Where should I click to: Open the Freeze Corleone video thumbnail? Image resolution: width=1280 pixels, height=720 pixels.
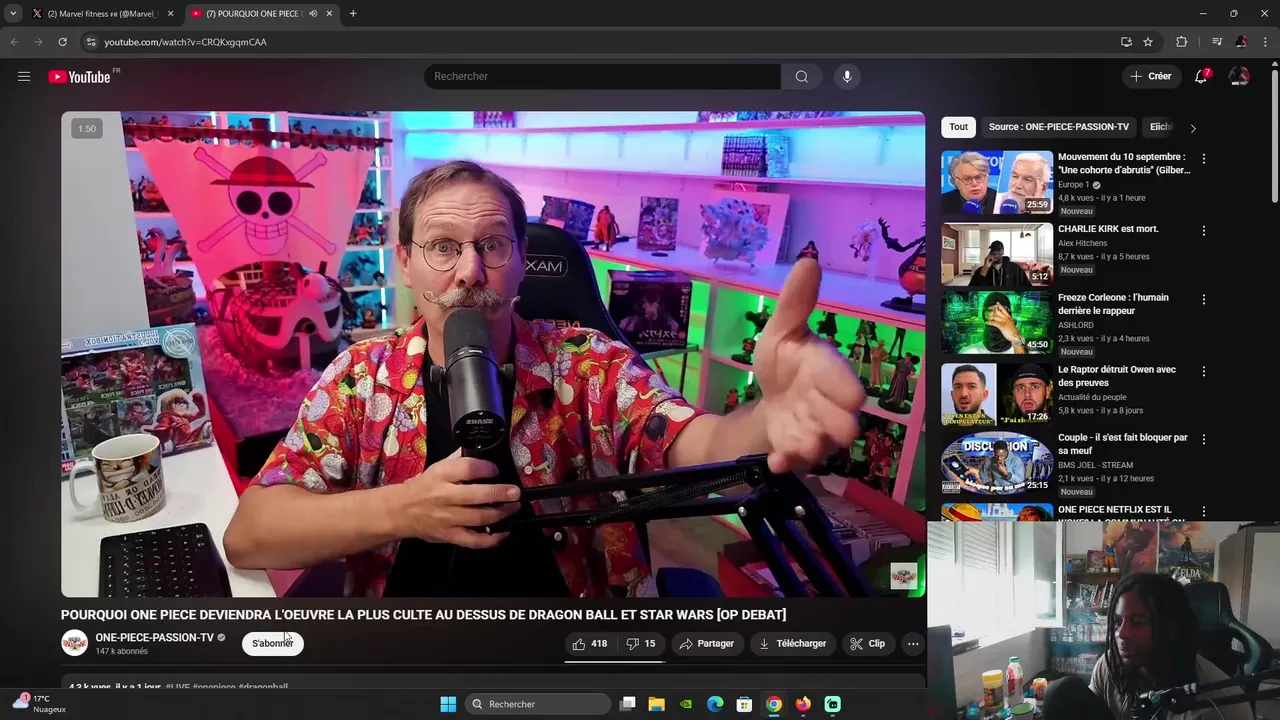point(997,322)
